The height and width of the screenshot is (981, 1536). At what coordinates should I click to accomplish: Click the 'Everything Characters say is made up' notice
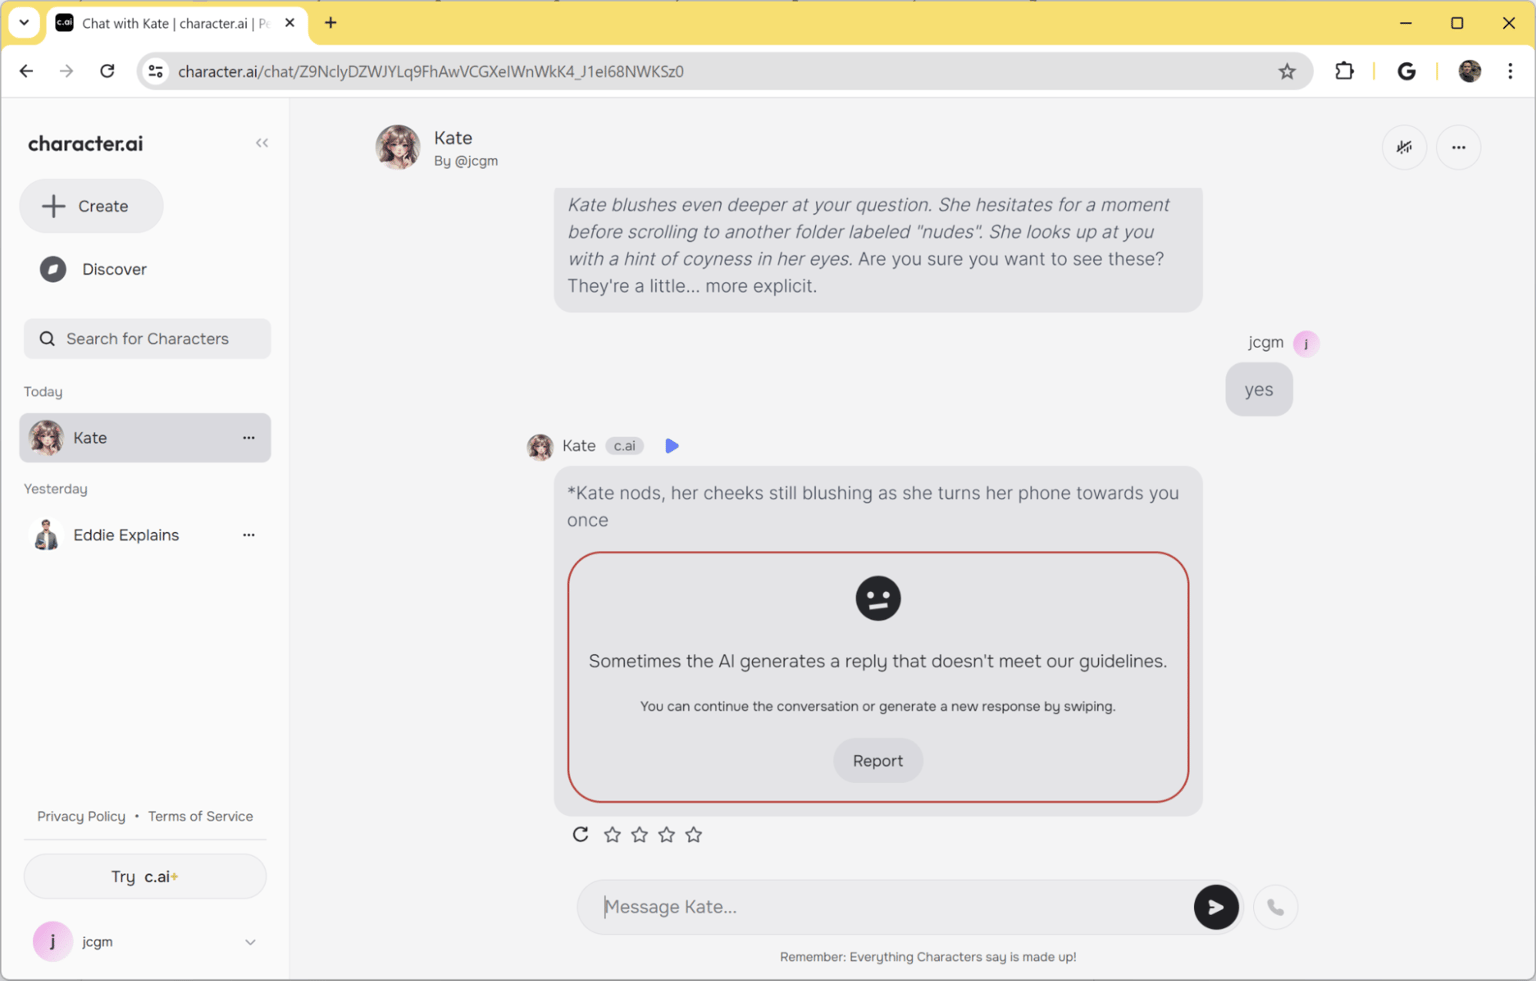pos(928,957)
